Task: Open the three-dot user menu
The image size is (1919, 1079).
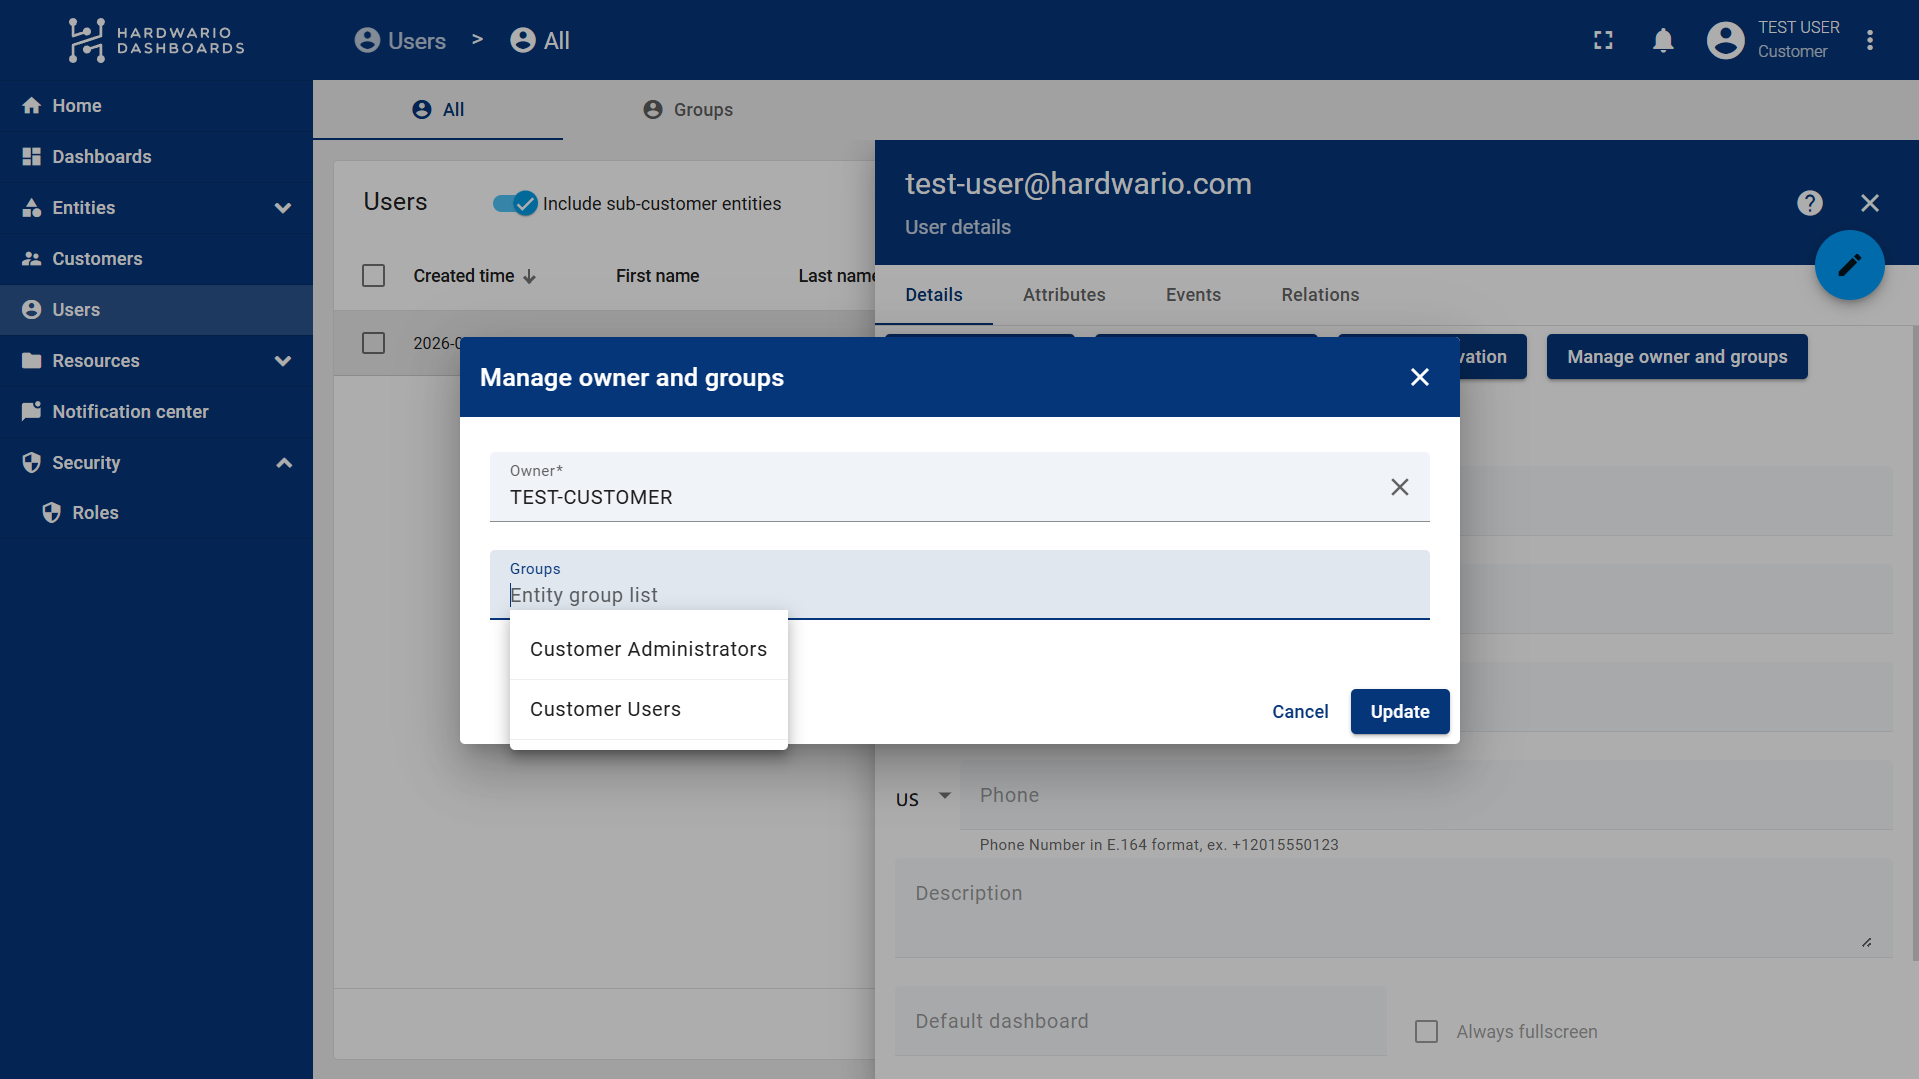Action: pos(1869,41)
